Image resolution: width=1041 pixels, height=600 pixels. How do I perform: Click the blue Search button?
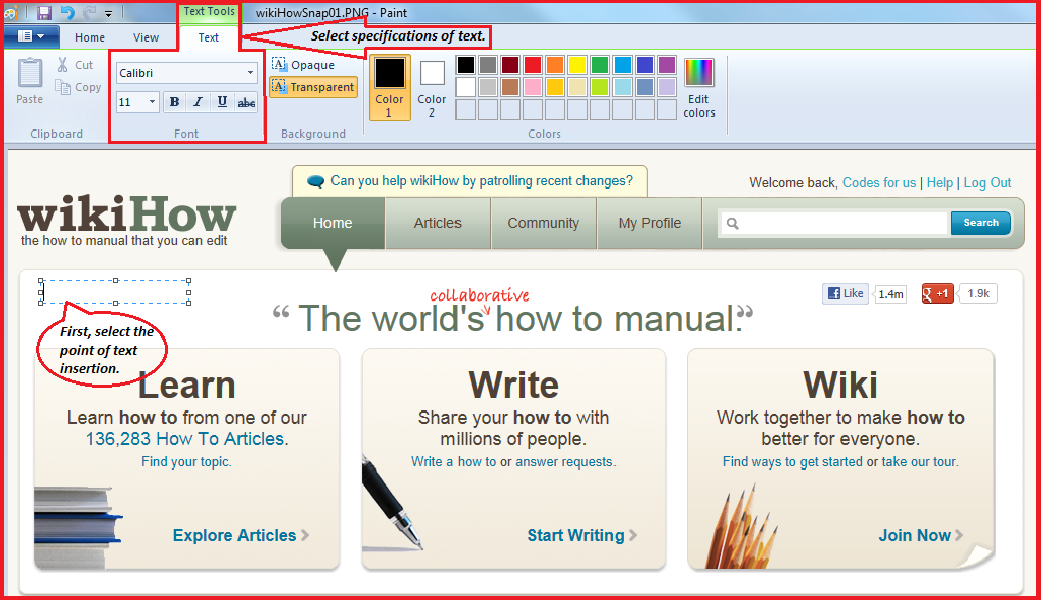pyautogui.click(x=981, y=223)
